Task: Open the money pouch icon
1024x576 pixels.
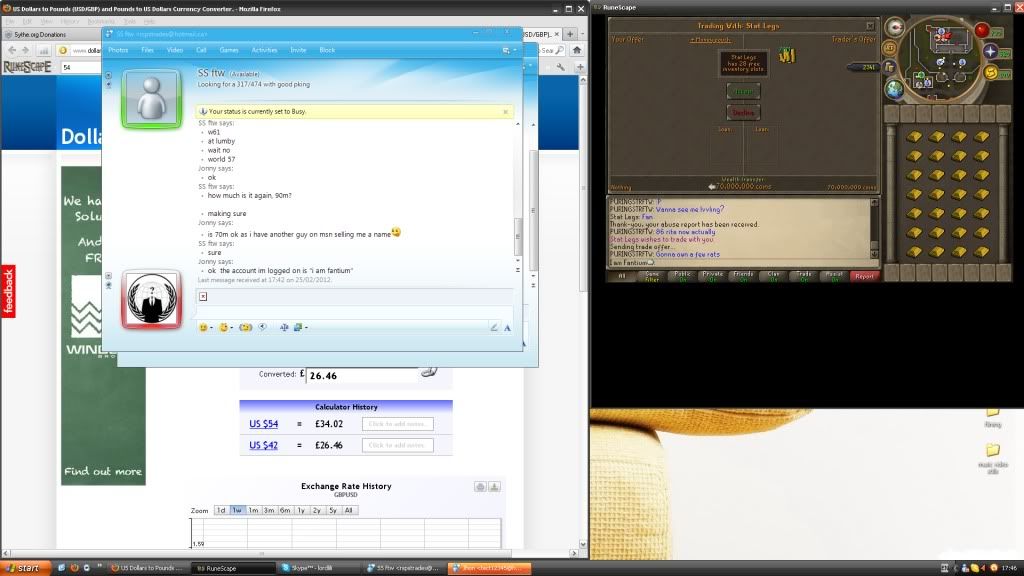Action: pyautogui.click(x=889, y=67)
